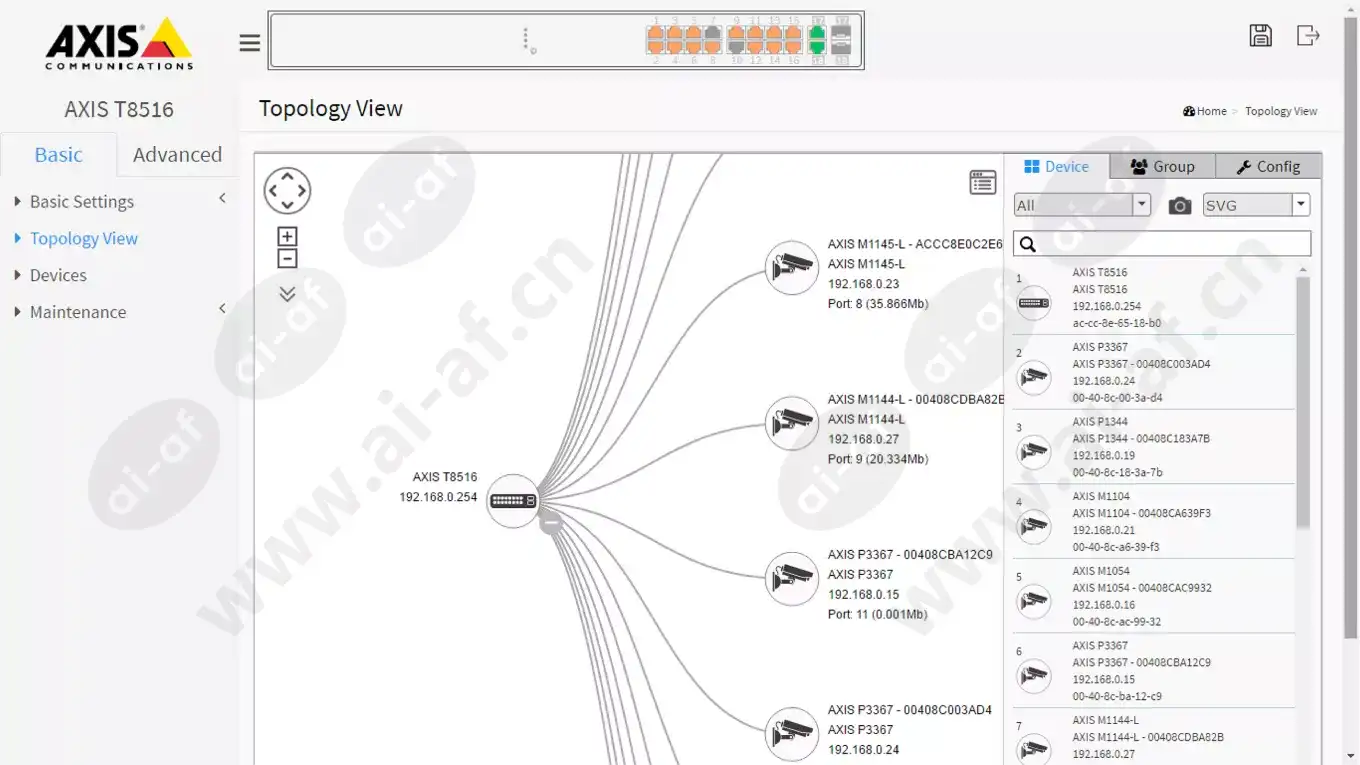
Task: Click the 'AXIS T8516' model title
Action: [119, 109]
